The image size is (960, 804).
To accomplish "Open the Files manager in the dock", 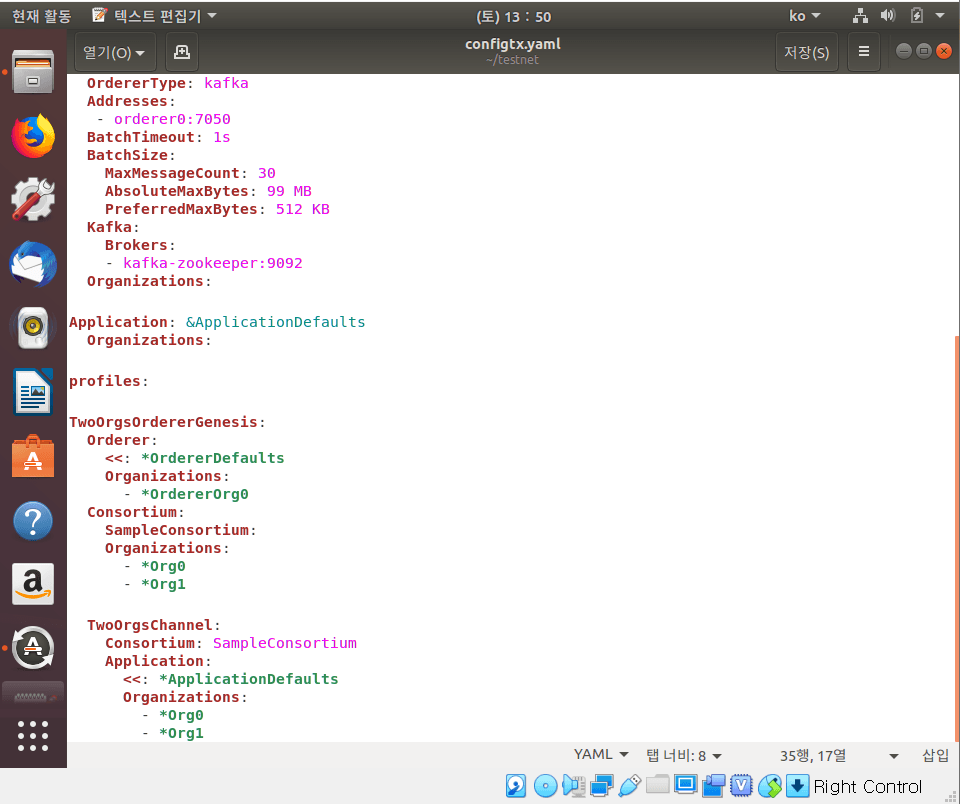I will (x=33, y=73).
